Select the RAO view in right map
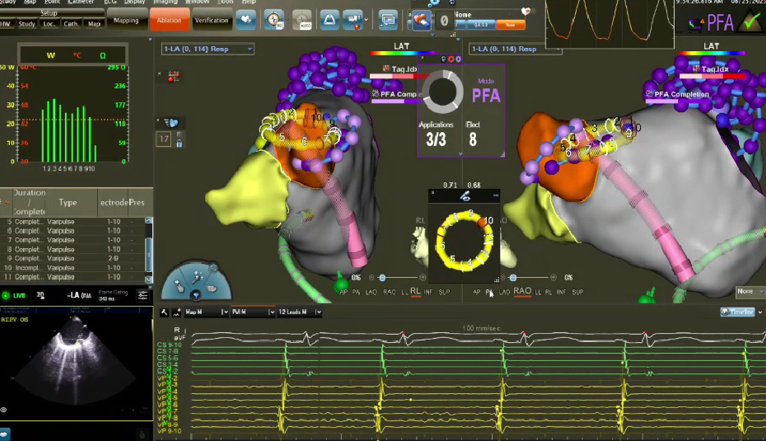766x441 pixels. click(x=523, y=292)
